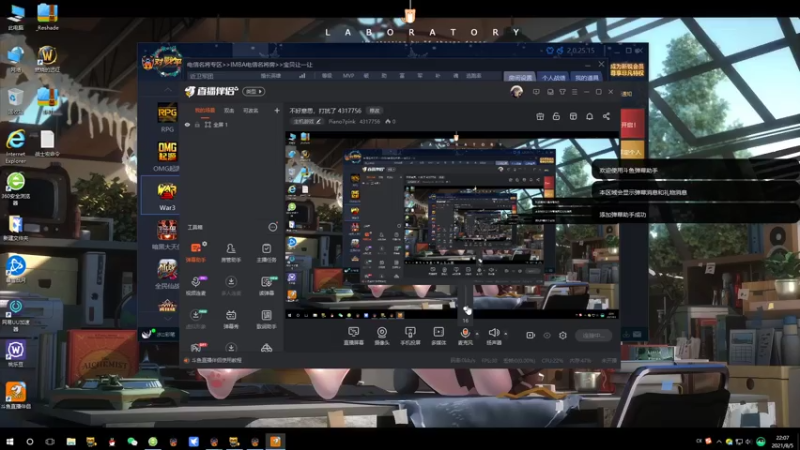Toggle visibility eye of 全屏 1 source
800x450 pixels.
coord(187,124)
